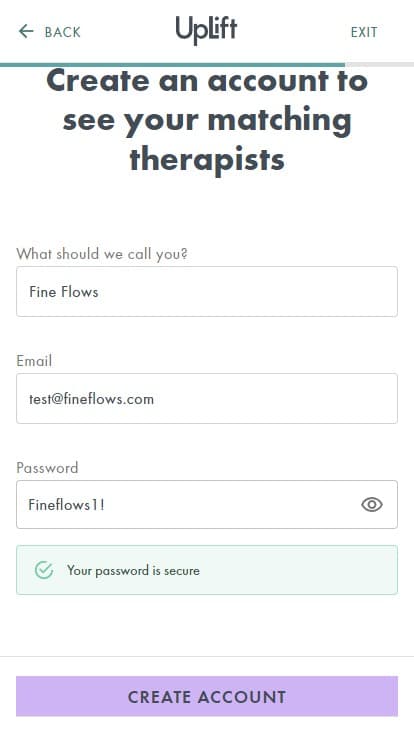This screenshot has height=736, width=414.
Task: Click the green checkmark circle icon
Action: click(x=44, y=570)
